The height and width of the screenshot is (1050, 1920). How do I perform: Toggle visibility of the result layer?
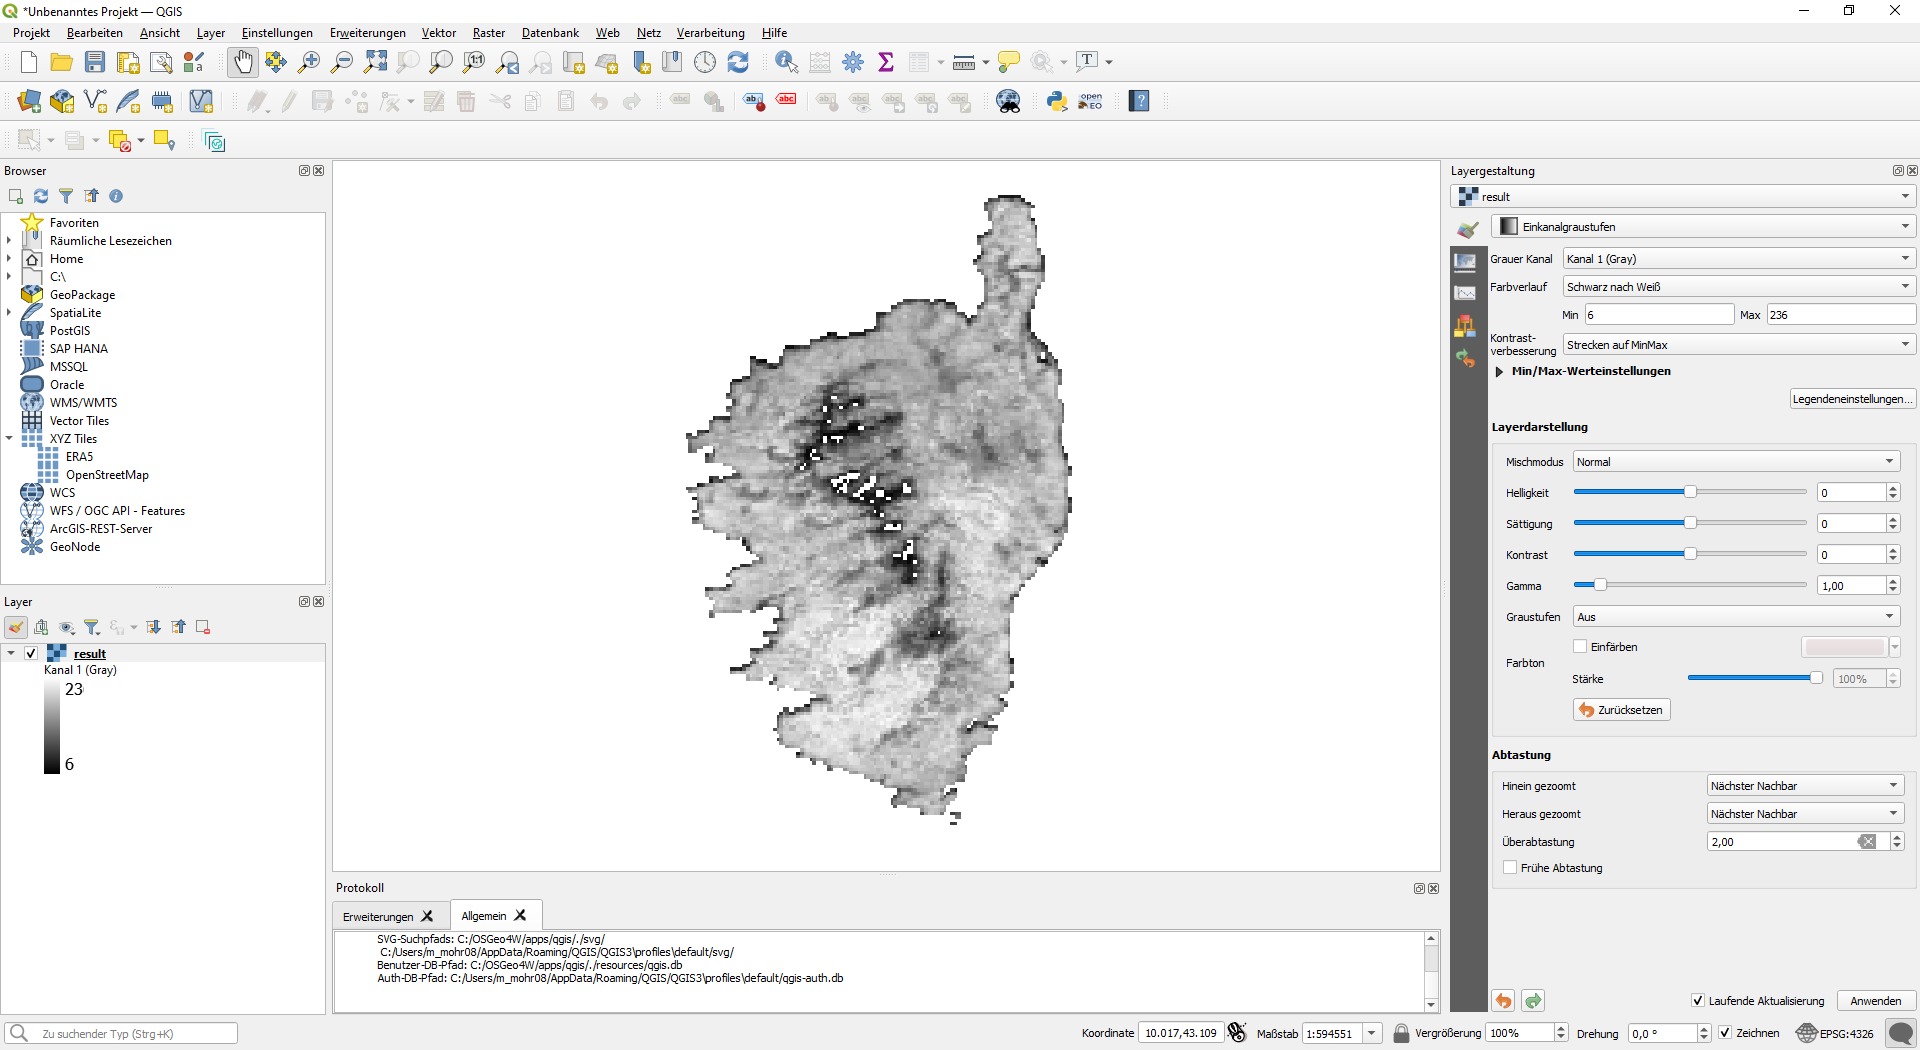(31, 653)
